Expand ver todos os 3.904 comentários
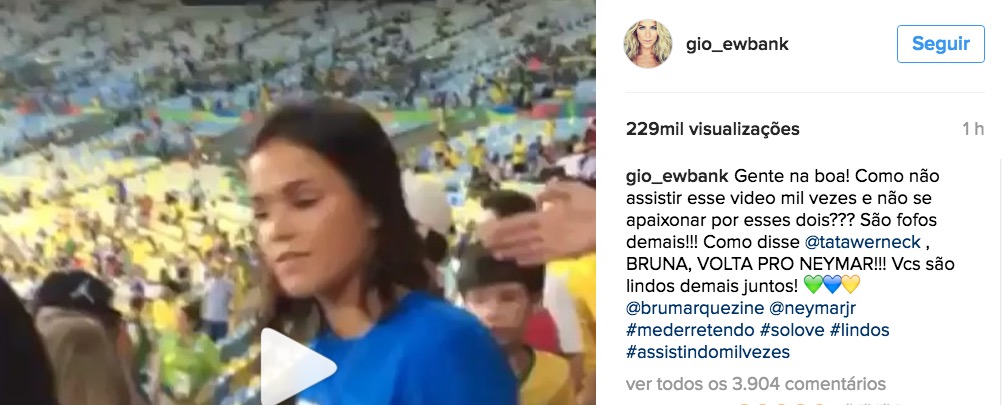The height and width of the screenshot is (405, 1002). 756,384
